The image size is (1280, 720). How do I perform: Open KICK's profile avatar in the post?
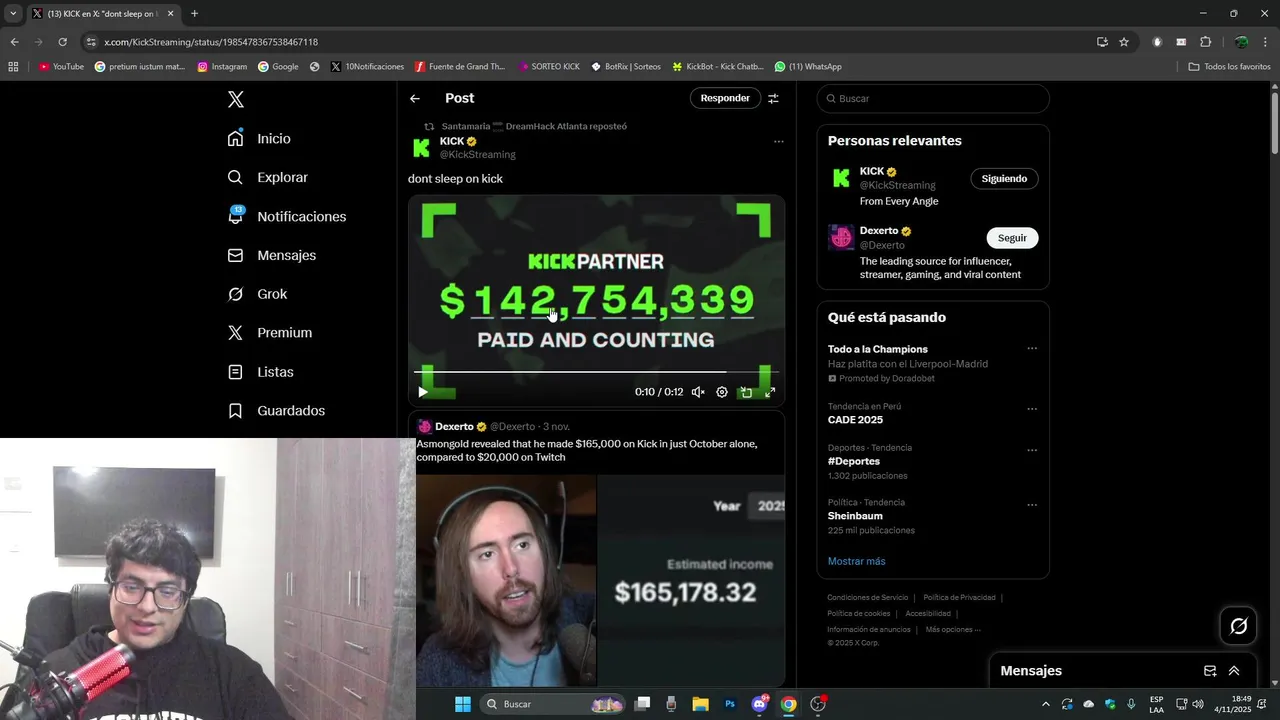pos(422,148)
